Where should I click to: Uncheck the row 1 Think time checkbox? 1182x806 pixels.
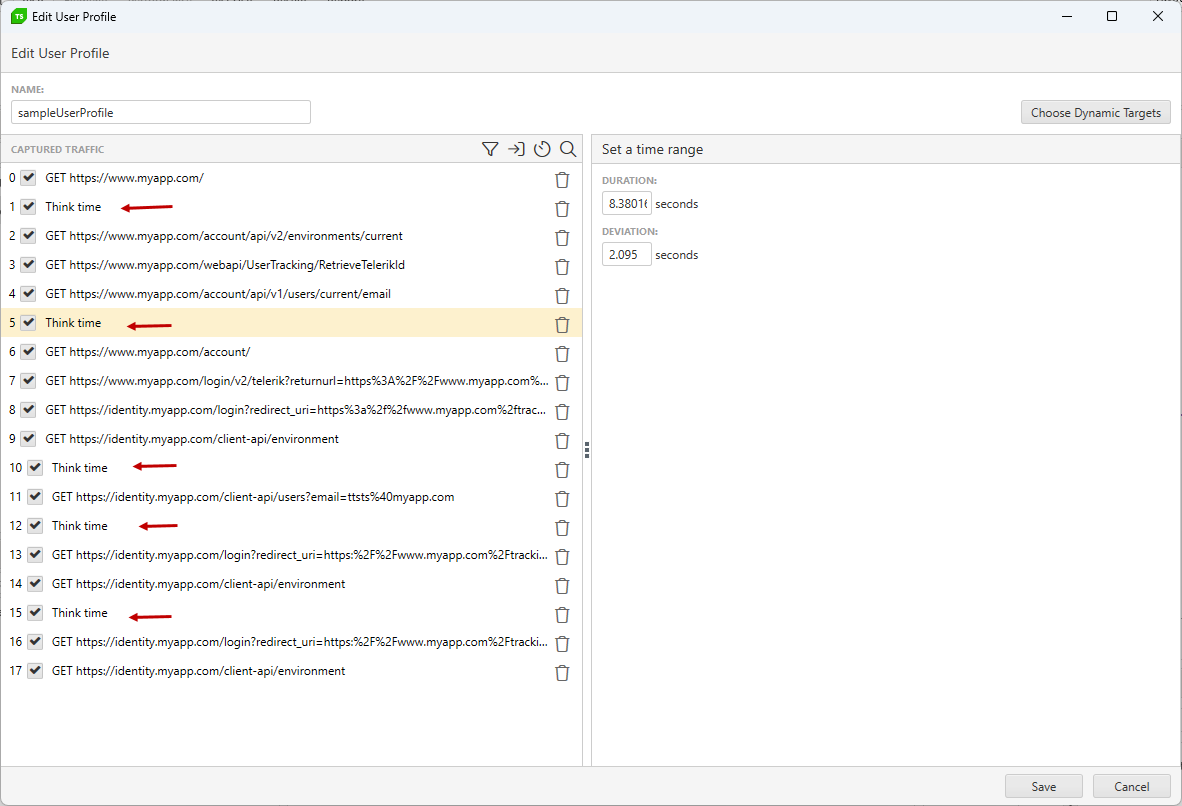point(29,207)
